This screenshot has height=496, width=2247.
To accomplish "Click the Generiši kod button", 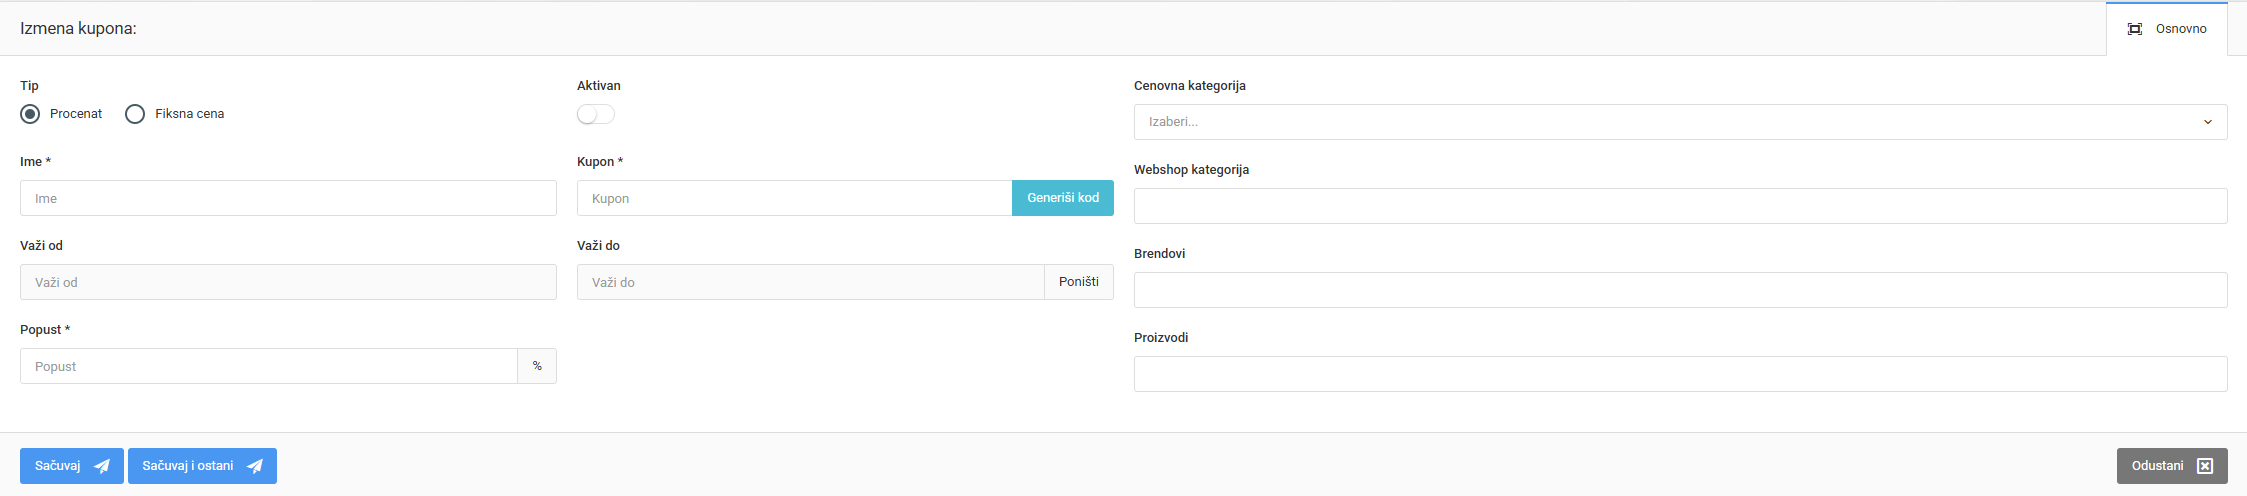I will point(1063,198).
